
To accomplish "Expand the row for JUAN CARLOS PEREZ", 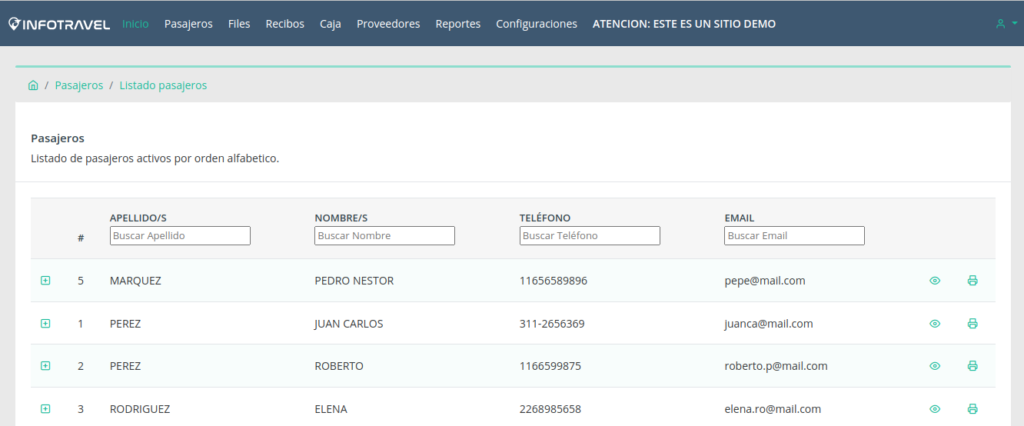I will coord(45,323).
